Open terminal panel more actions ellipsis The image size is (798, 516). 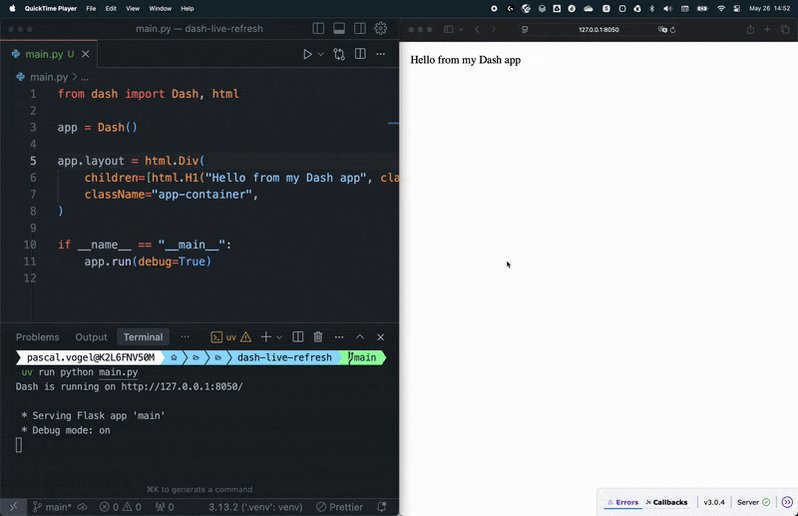[339, 337]
